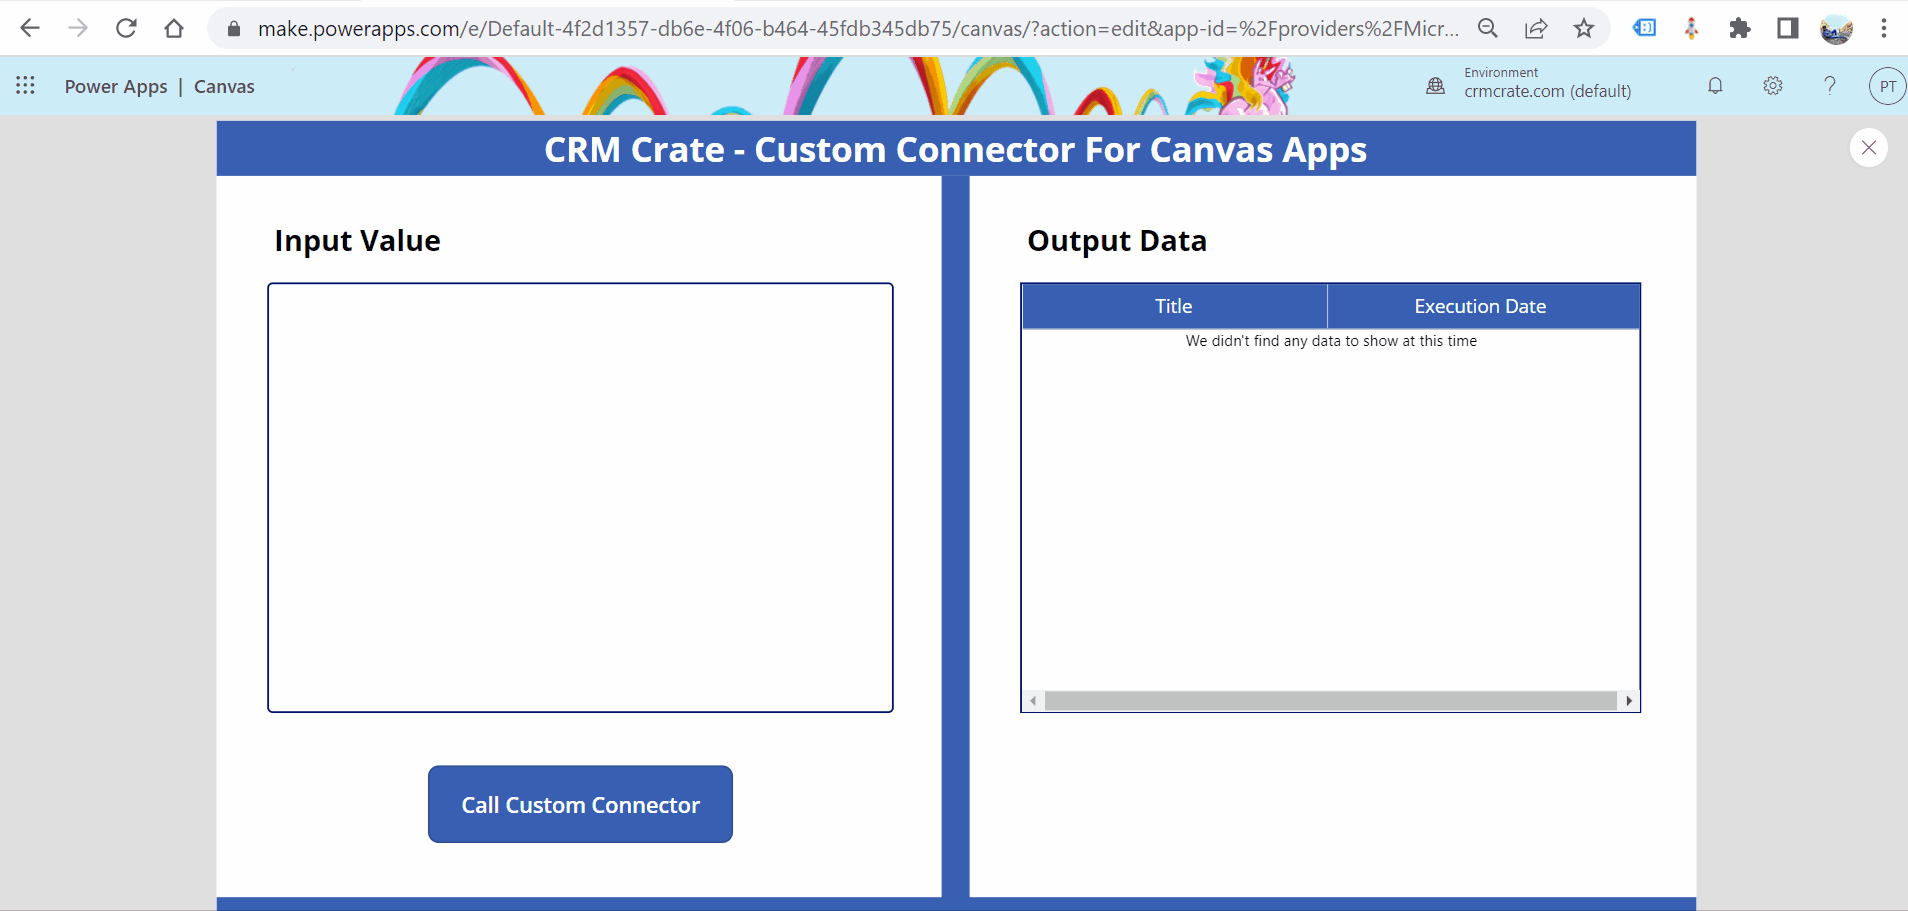Open Power Apps settings gear
This screenshot has width=1908, height=911.
click(1773, 86)
